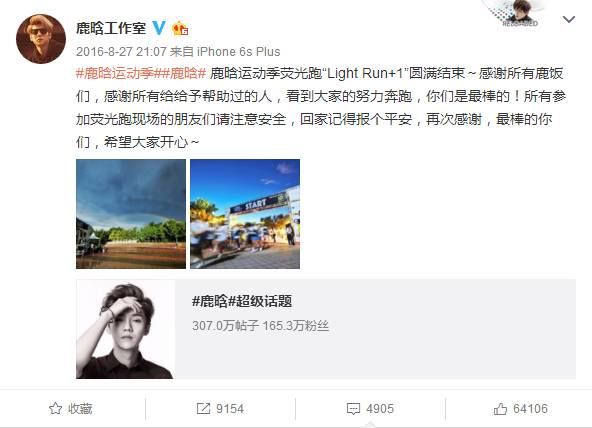Open the post options chevron menu

point(569,19)
